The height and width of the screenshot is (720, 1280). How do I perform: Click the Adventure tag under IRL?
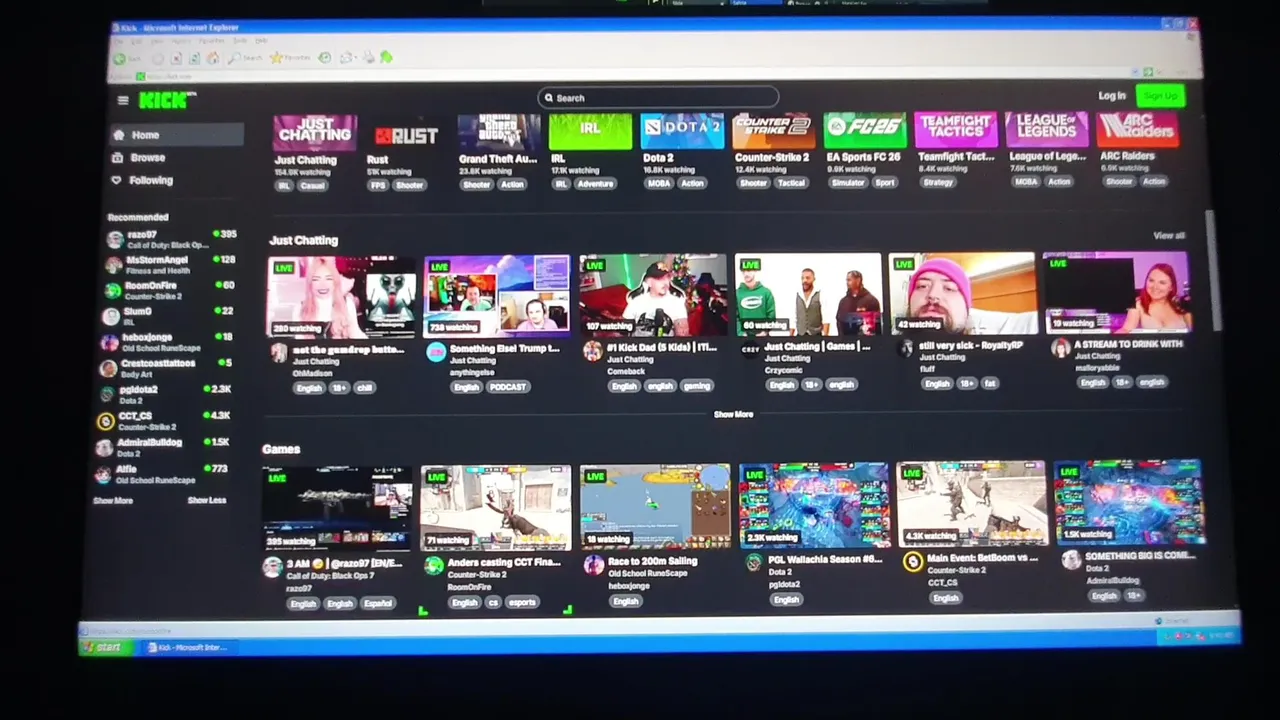click(595, 184)
